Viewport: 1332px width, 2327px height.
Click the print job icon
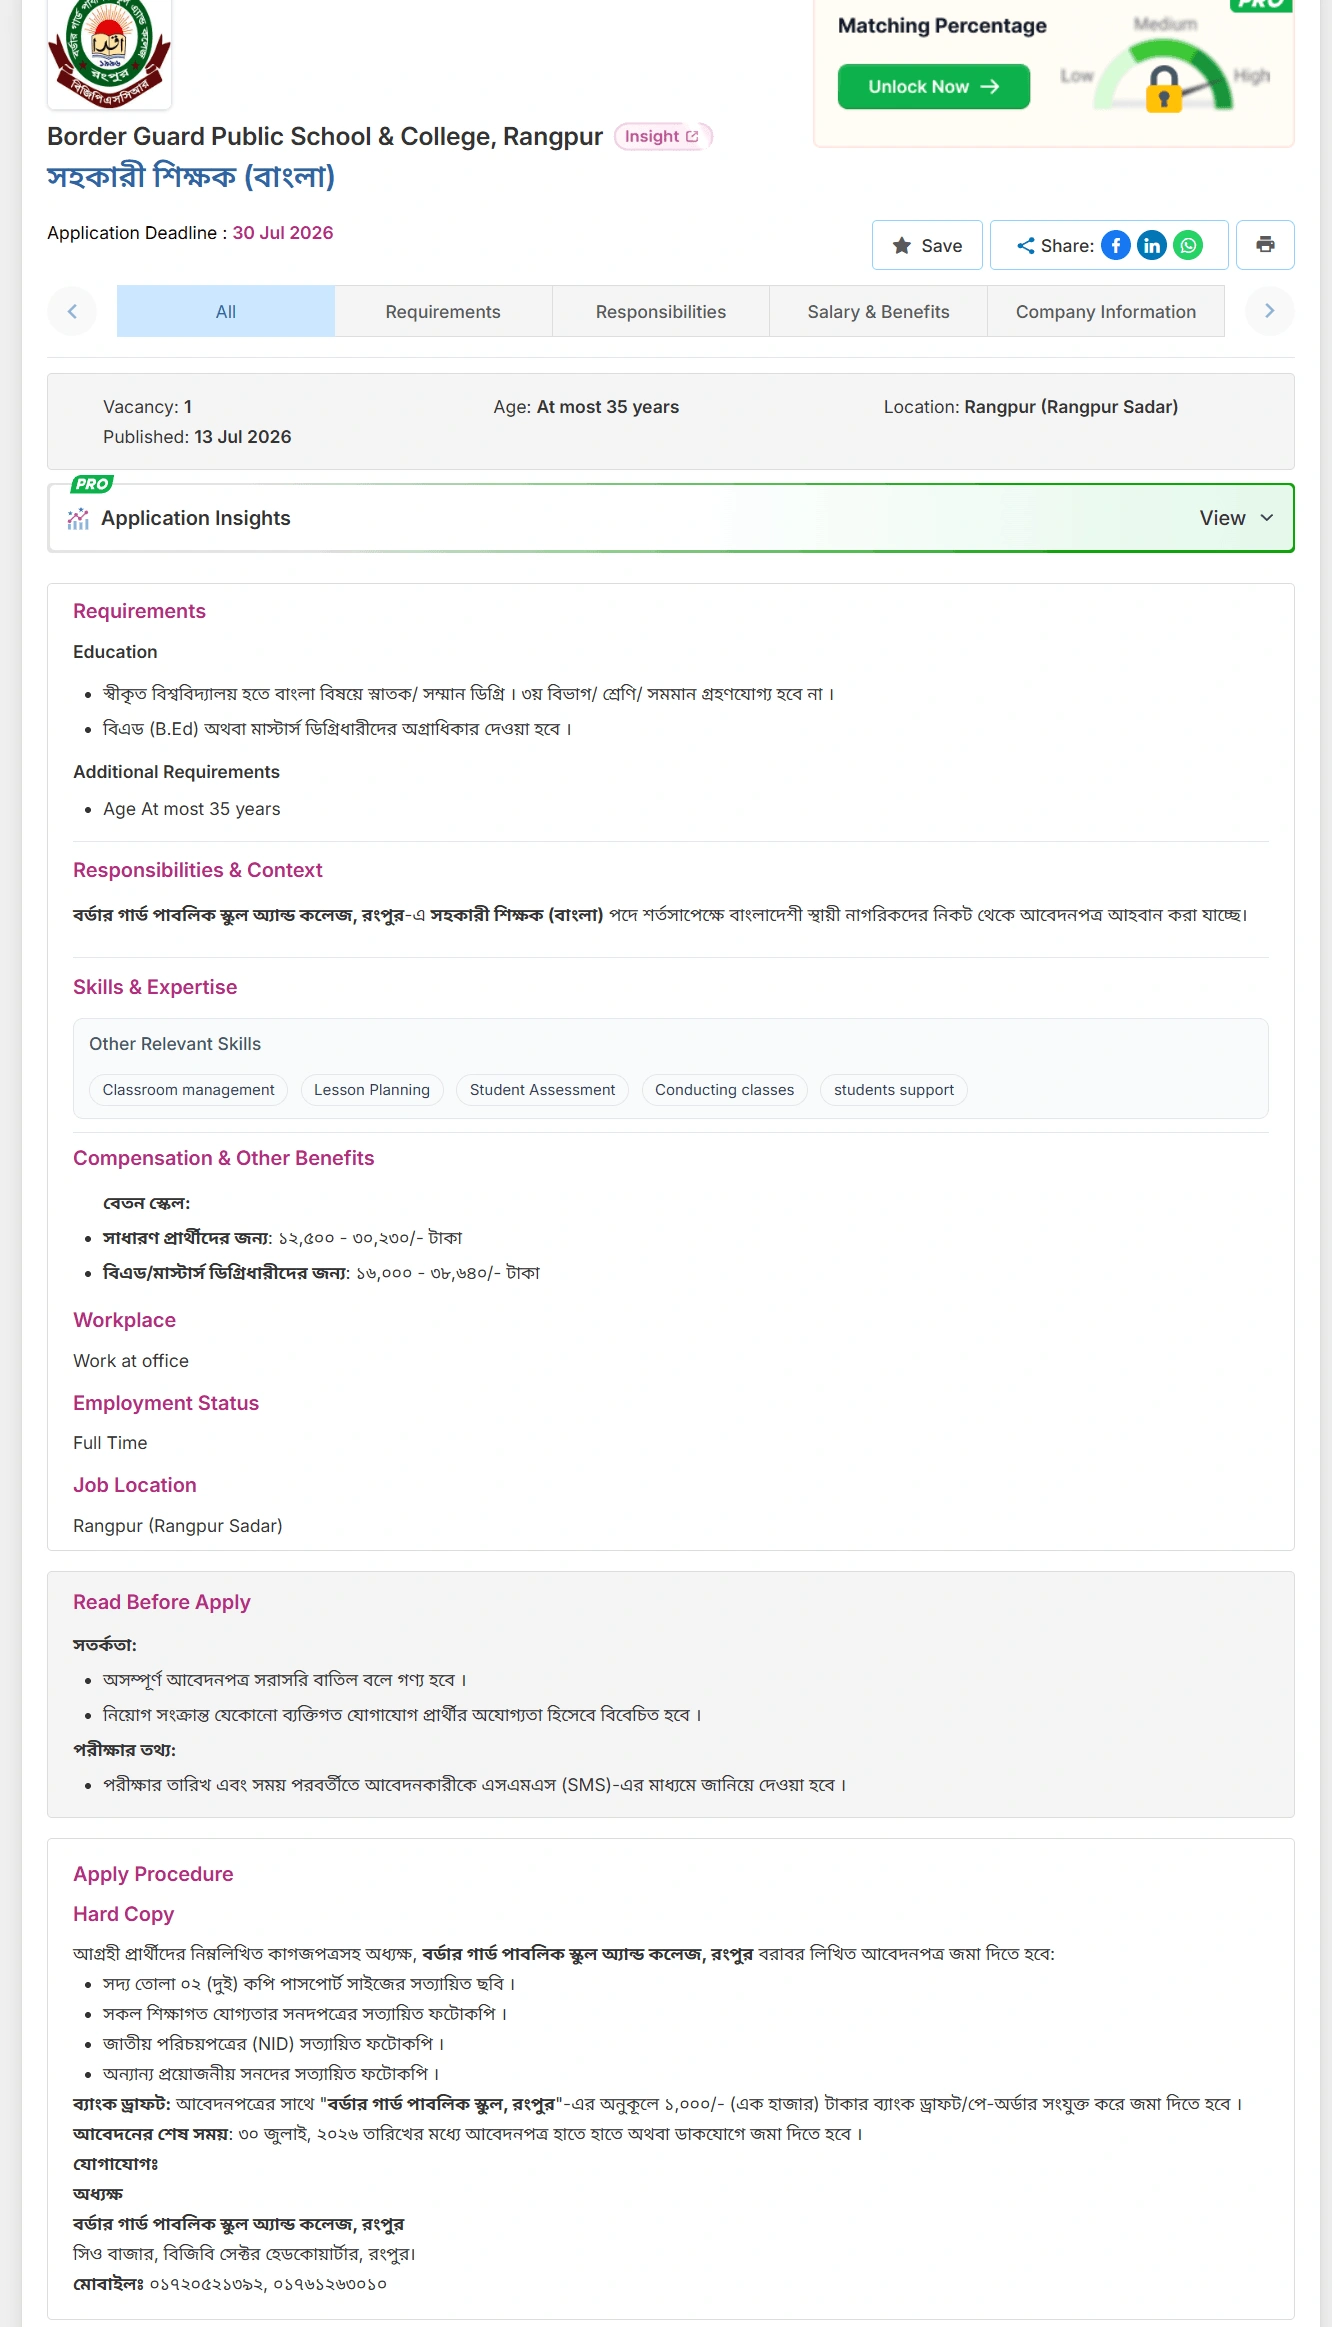(1265, 245)
